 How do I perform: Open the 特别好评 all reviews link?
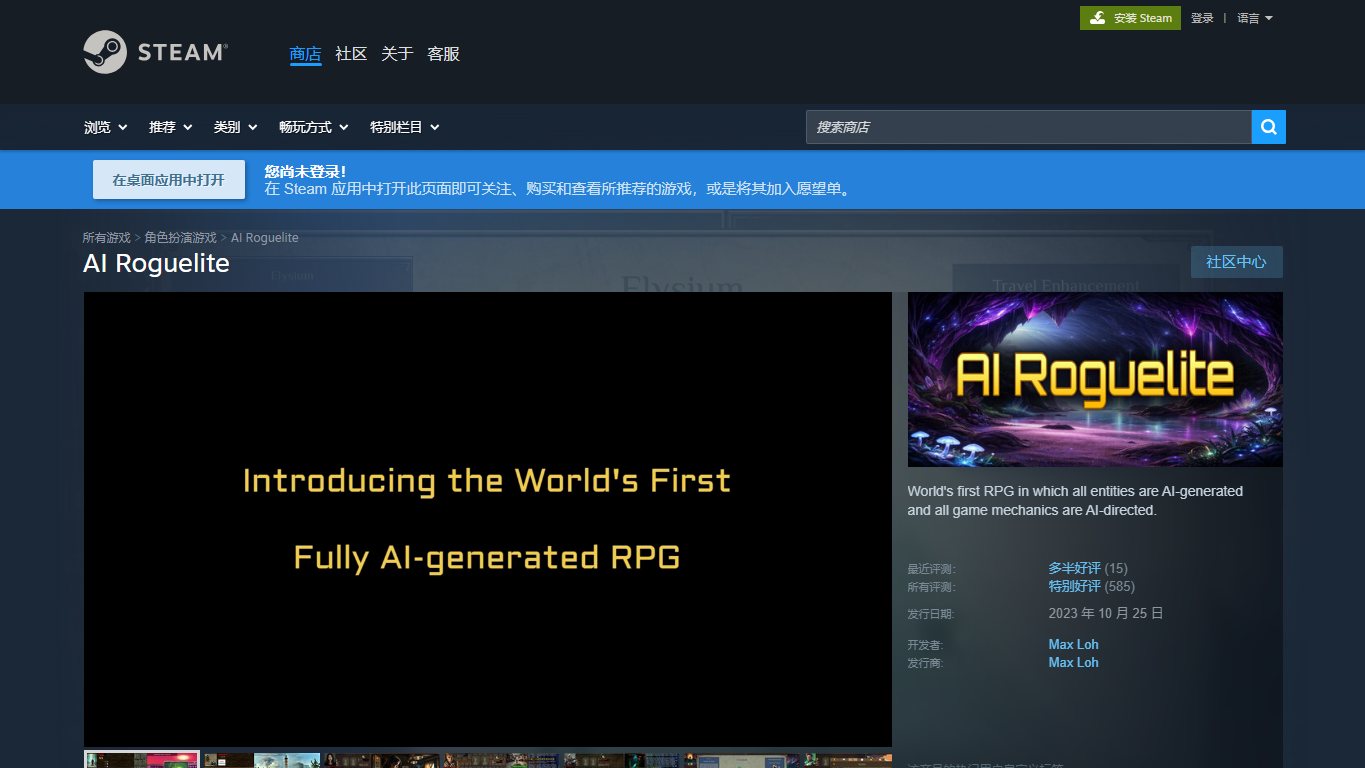tap(1074, 586)
